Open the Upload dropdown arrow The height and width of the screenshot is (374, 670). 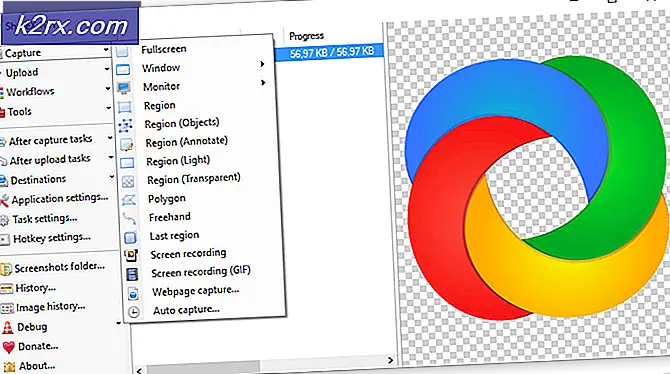pos(107,69)
